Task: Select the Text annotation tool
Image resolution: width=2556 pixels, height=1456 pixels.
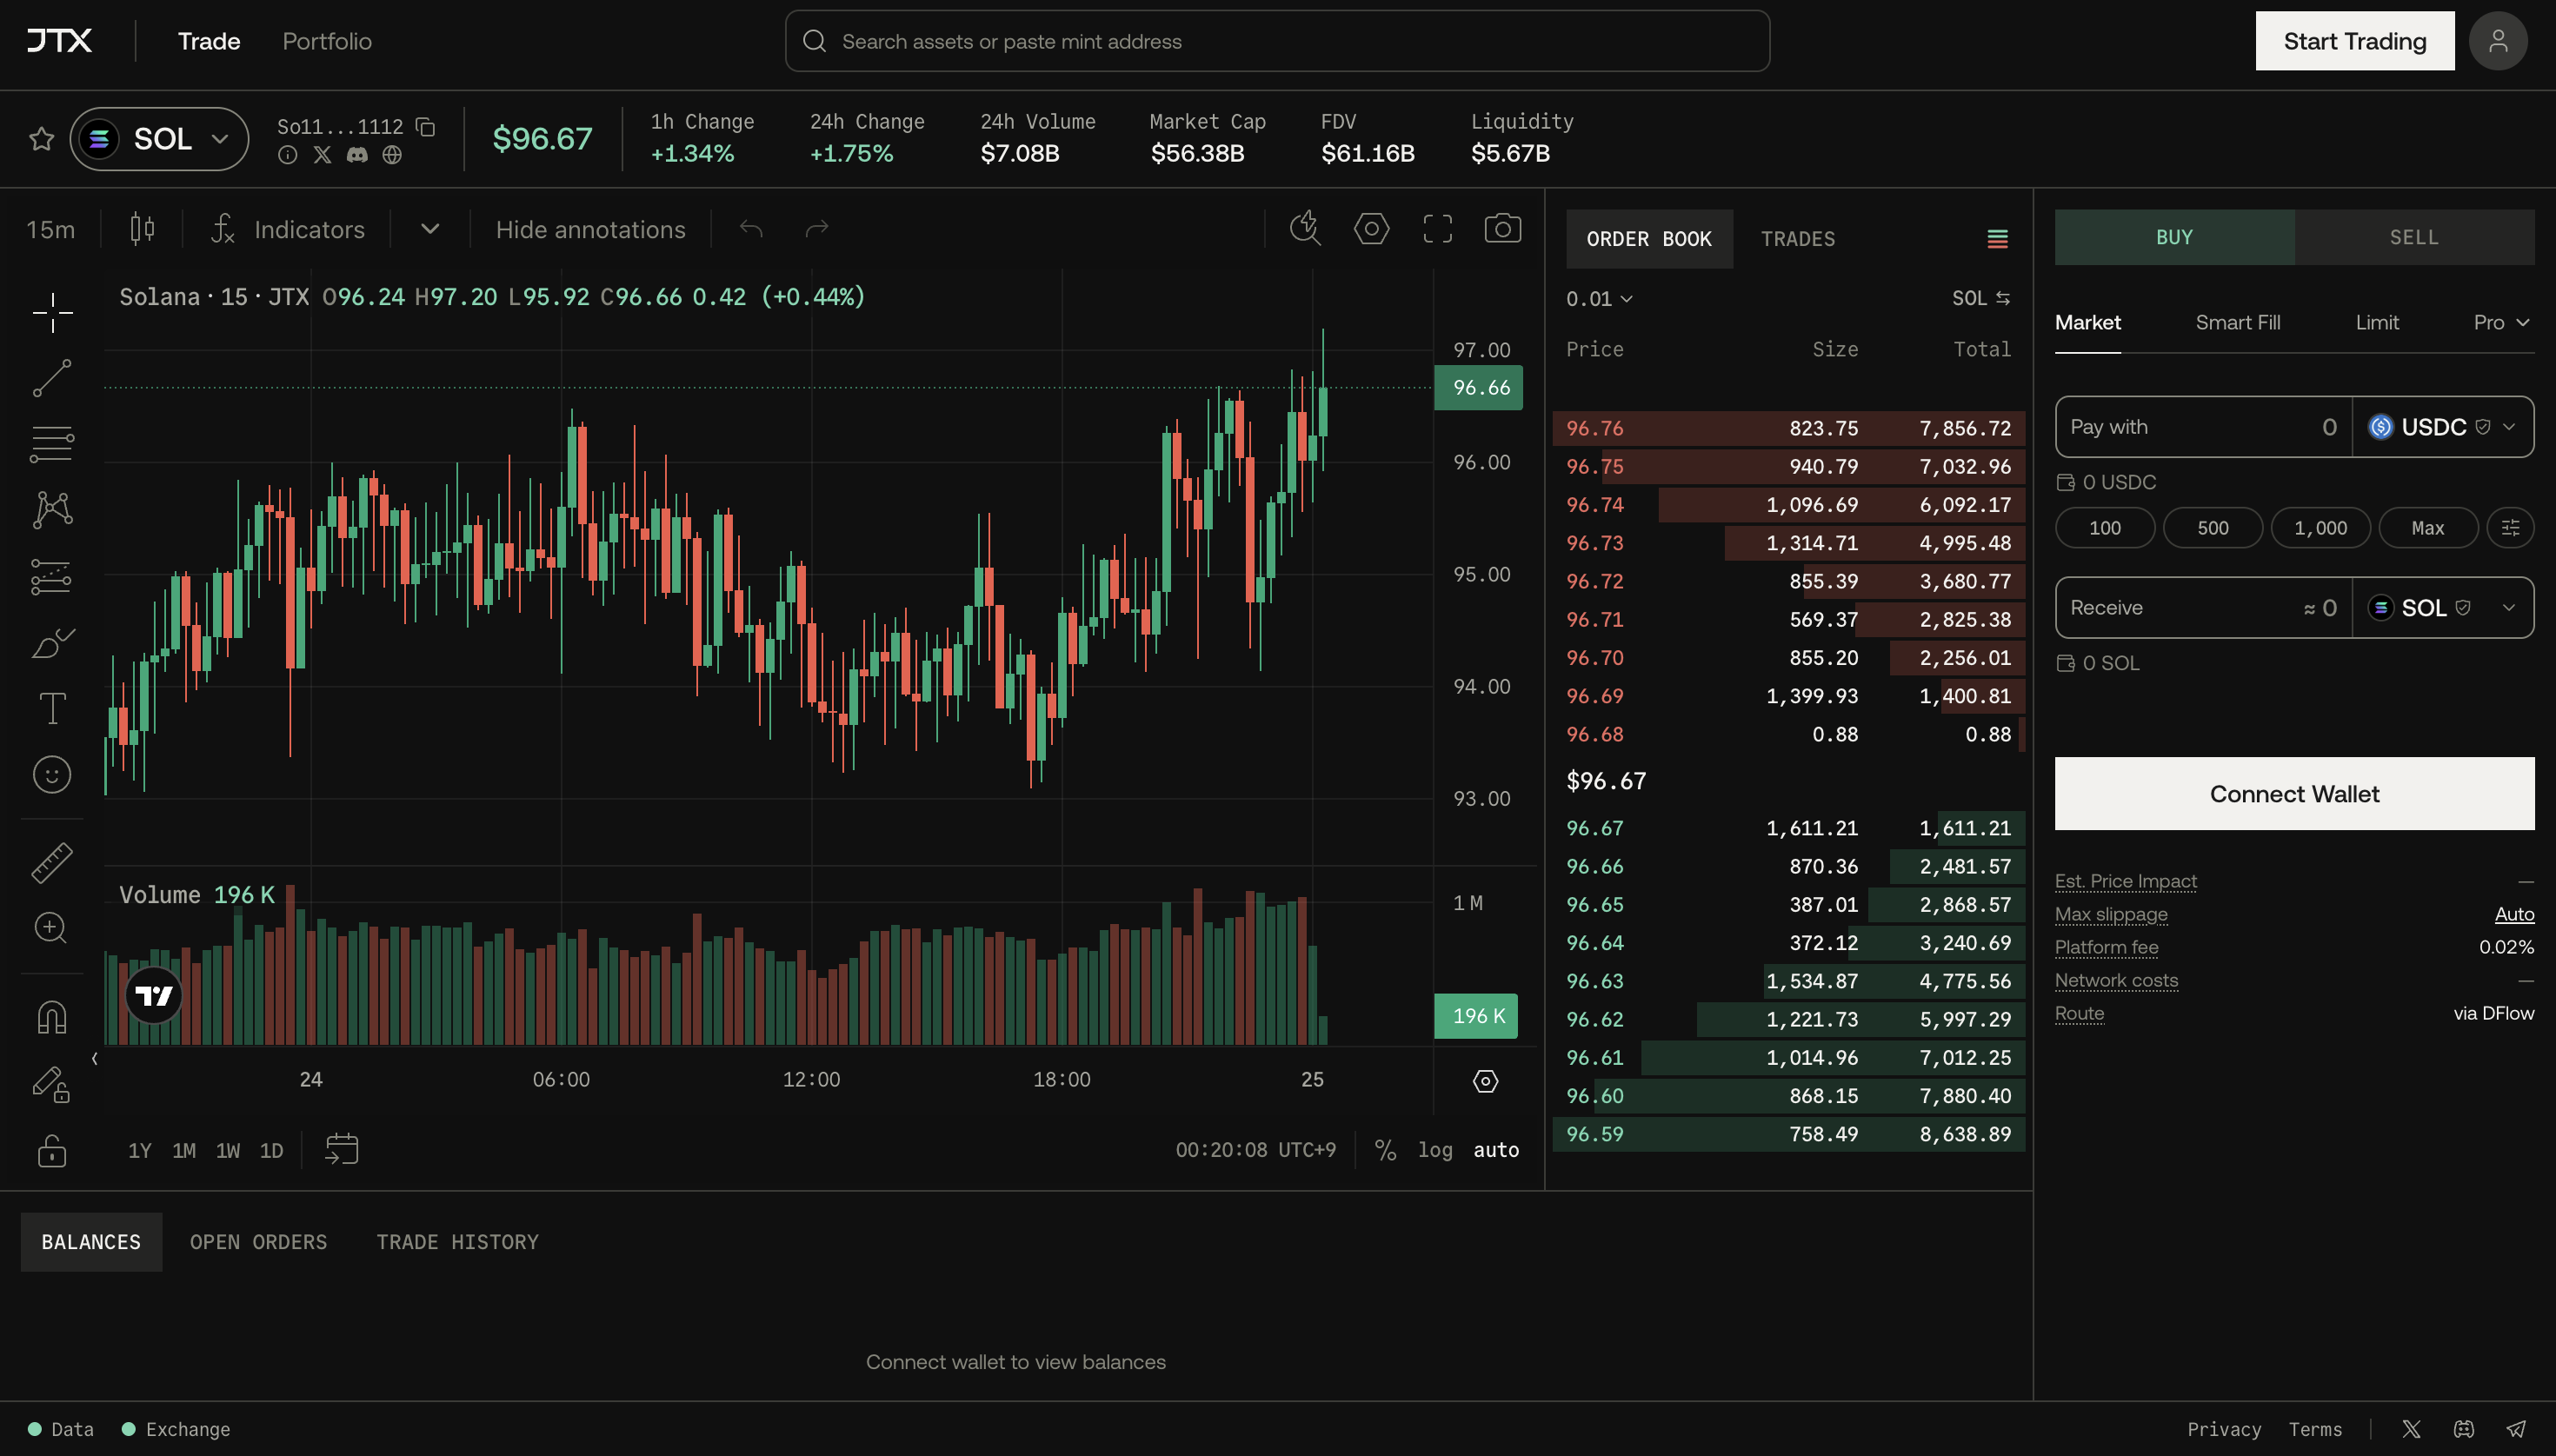Action: point(52,709)
